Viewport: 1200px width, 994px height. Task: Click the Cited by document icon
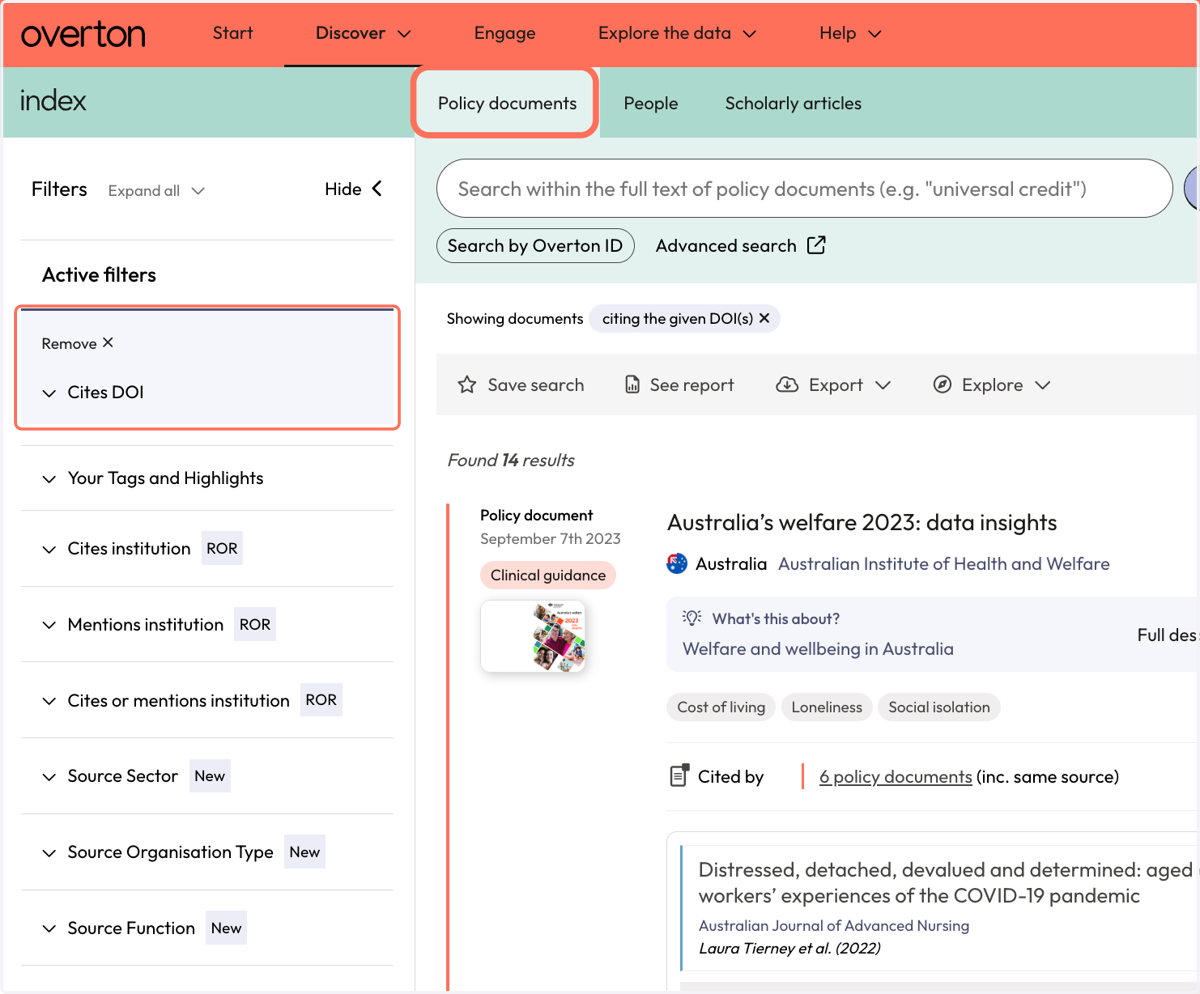(x=679, y=776)
